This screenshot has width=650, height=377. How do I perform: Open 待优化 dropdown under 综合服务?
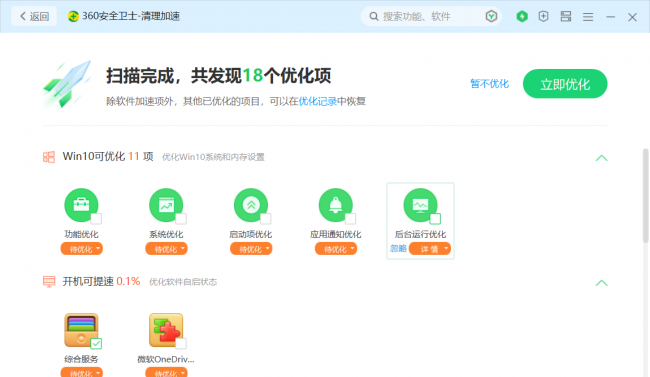coord(82,372)
